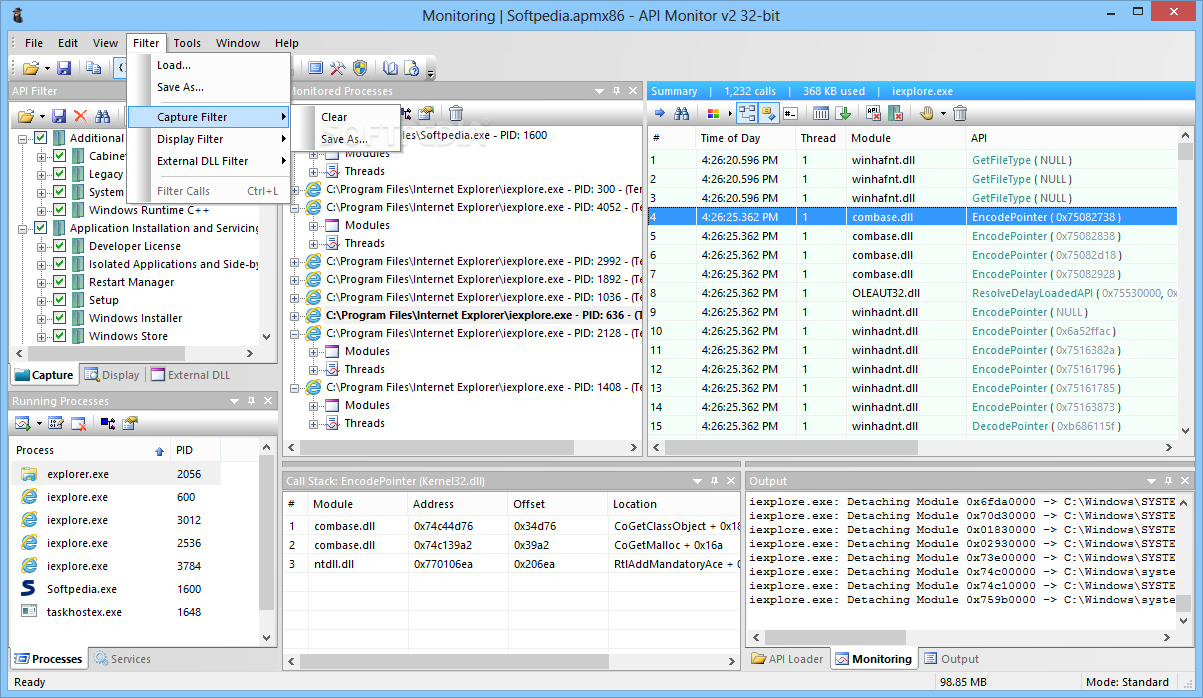Click the red X icon in API Filter toolbar
The width and height of the screenshot is (1203, 698).
point(81,116)
